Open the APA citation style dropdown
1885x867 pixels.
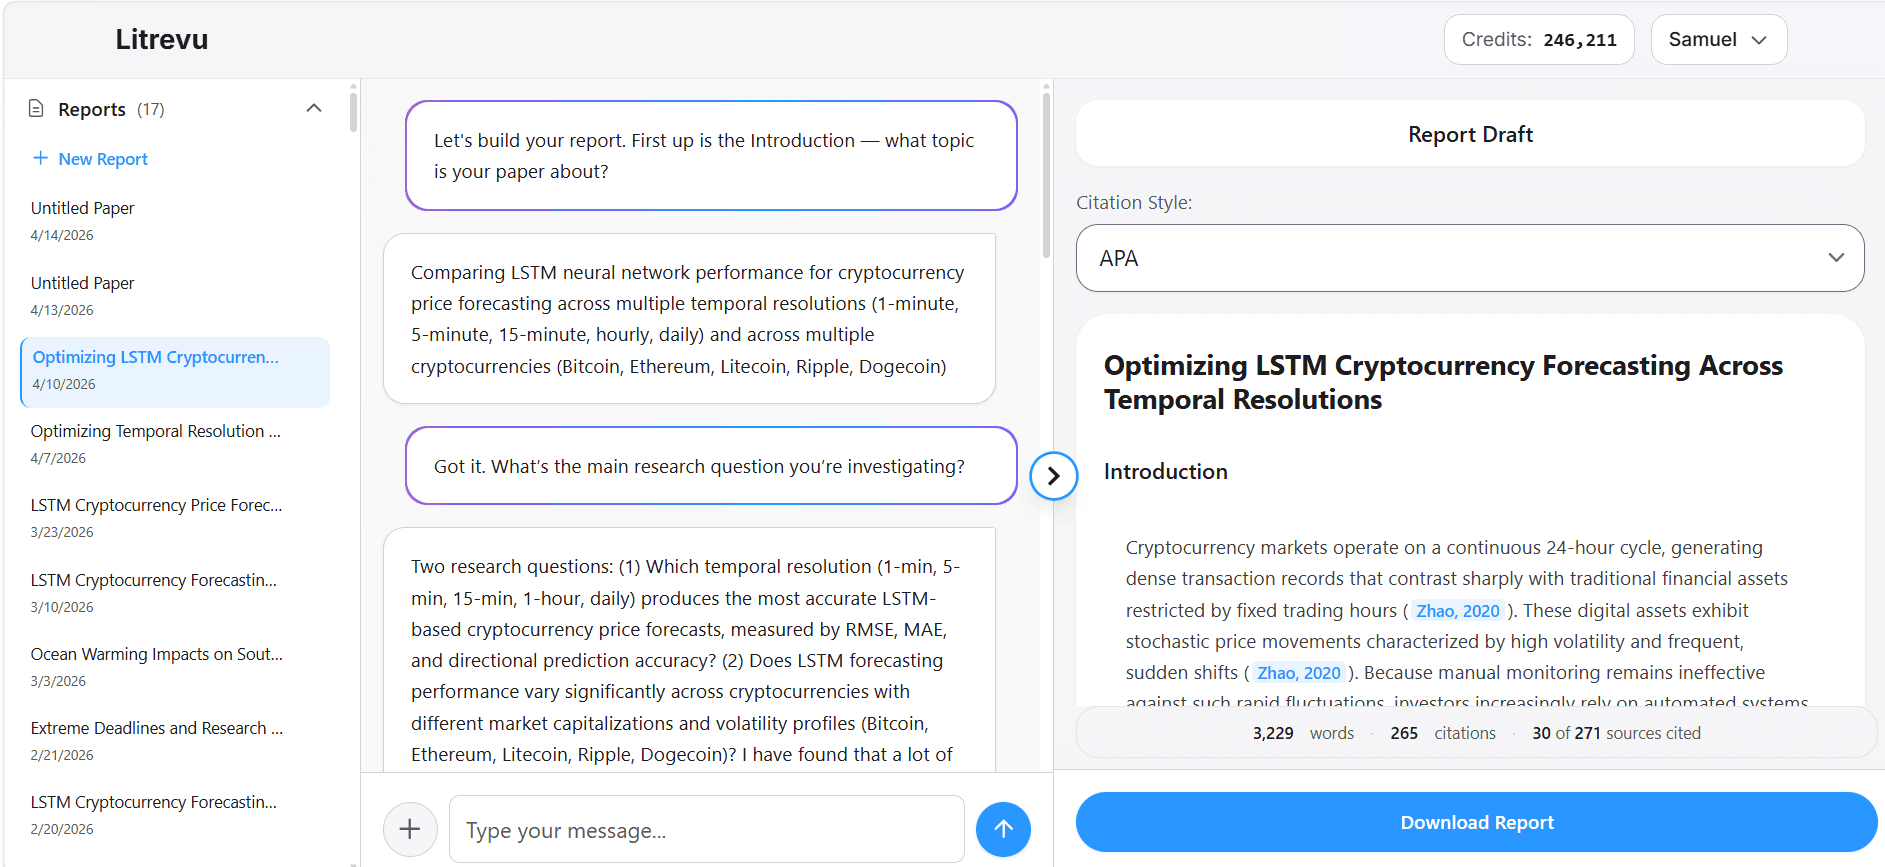(1469, 258)
